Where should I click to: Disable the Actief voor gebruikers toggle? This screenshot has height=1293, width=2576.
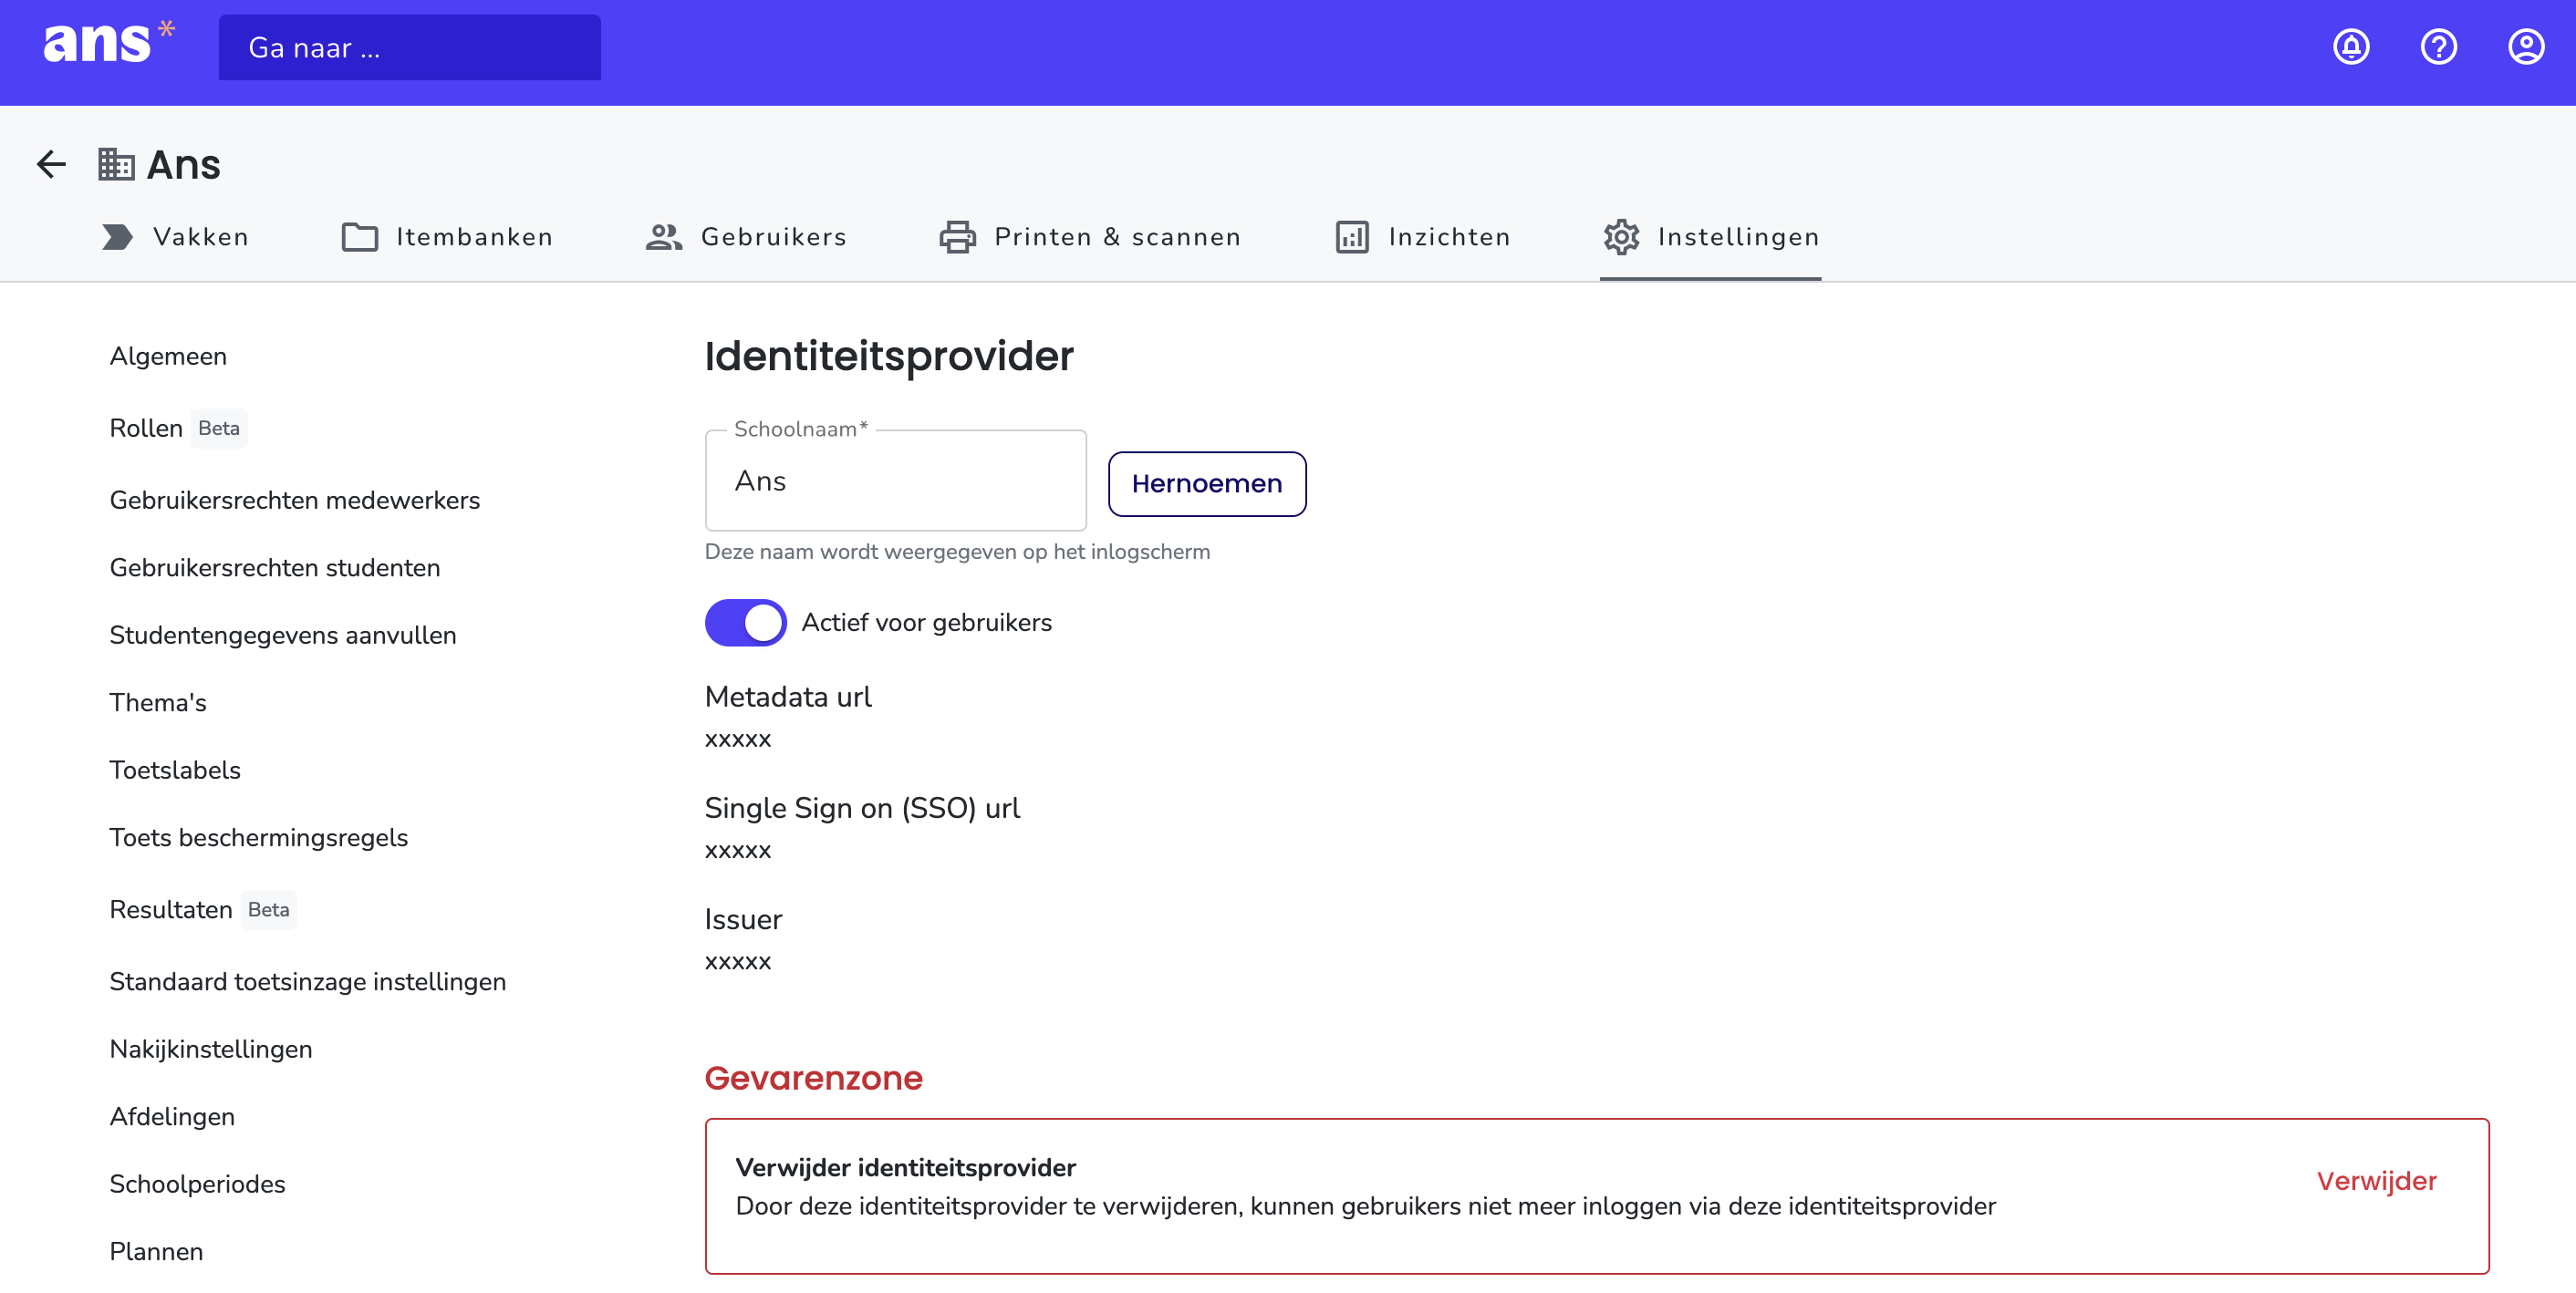coord(745,622)
